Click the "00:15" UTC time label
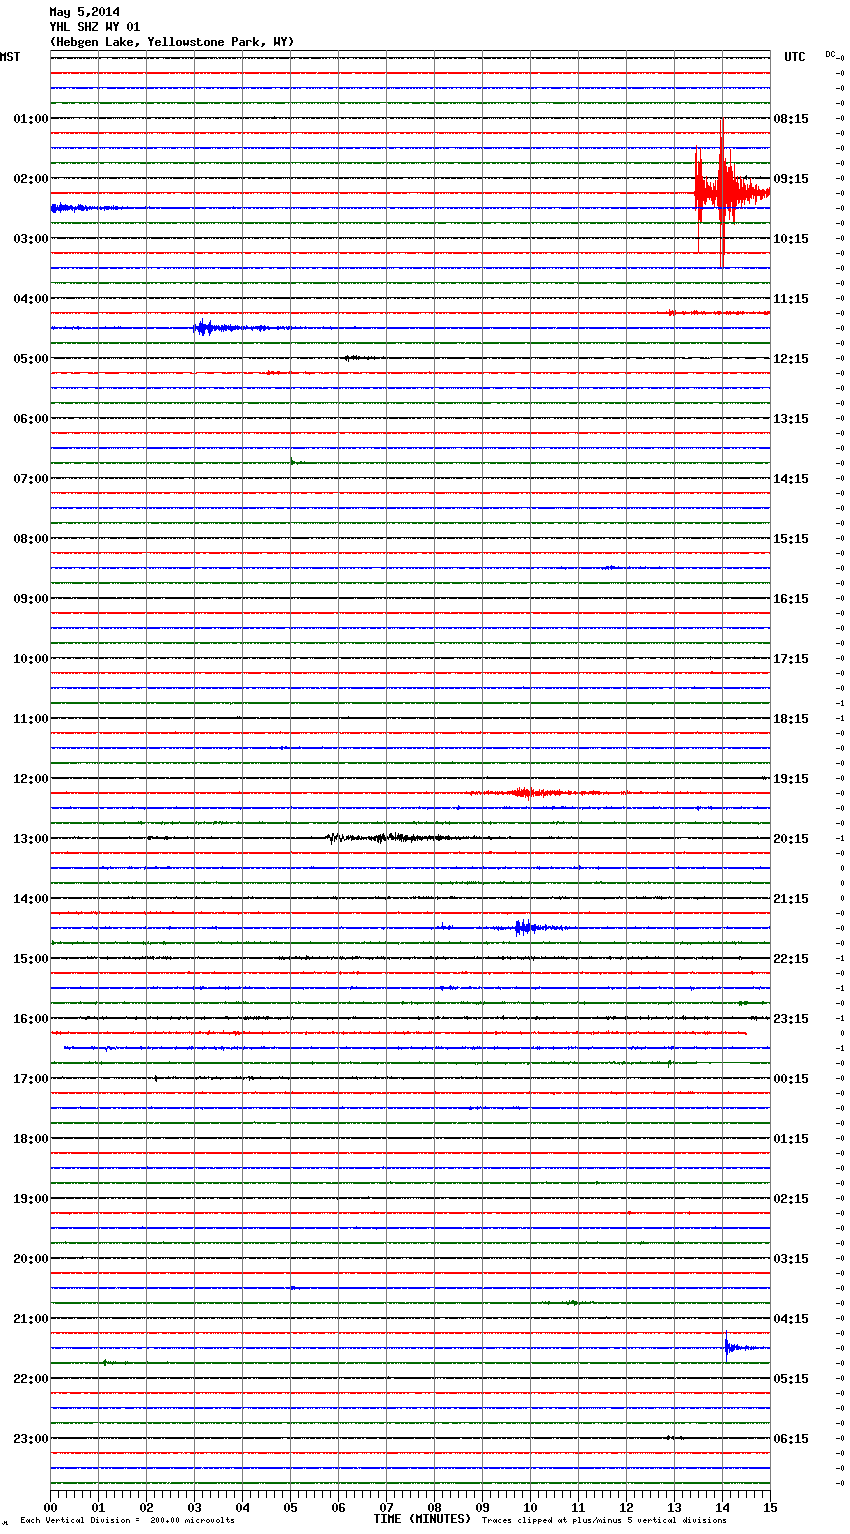Image resolution: width=850 pixels, height=1534 pixels. [x=791, y=1079]
